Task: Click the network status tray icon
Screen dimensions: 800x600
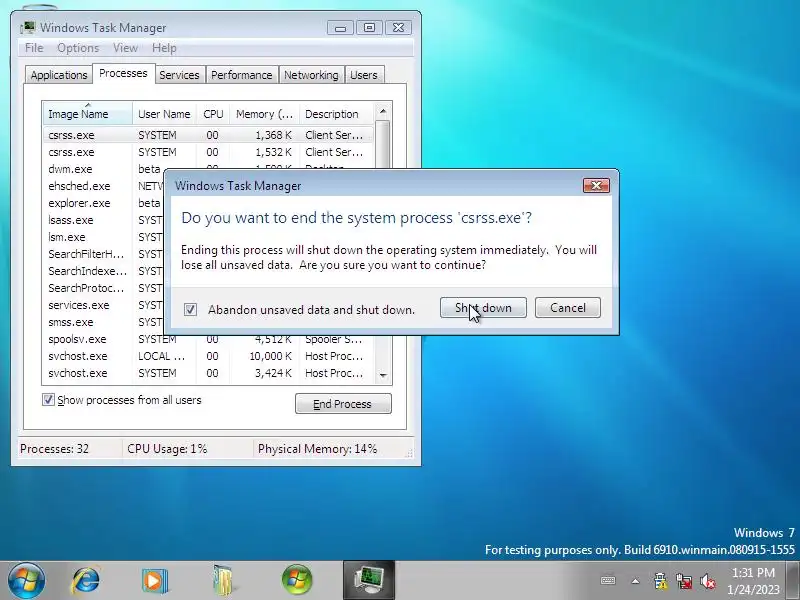Action: (684, 581)
